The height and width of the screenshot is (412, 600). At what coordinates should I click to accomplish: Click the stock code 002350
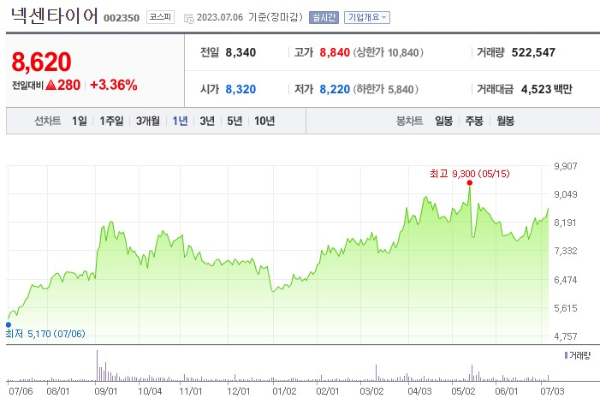(121, 18)
